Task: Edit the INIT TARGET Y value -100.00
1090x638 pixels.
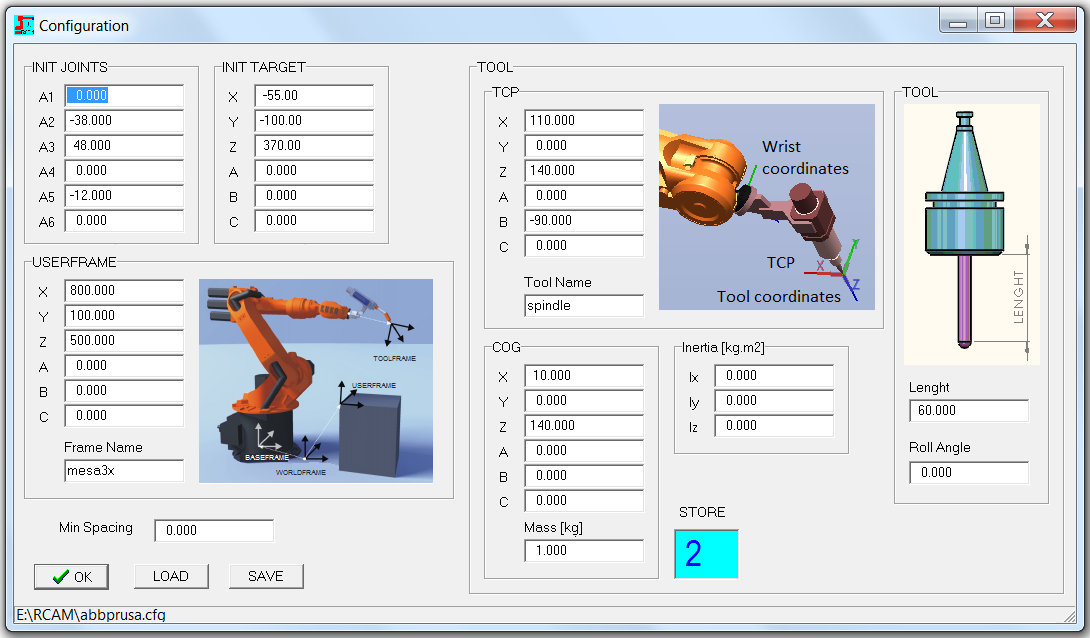Action: (x=314, y=121)
